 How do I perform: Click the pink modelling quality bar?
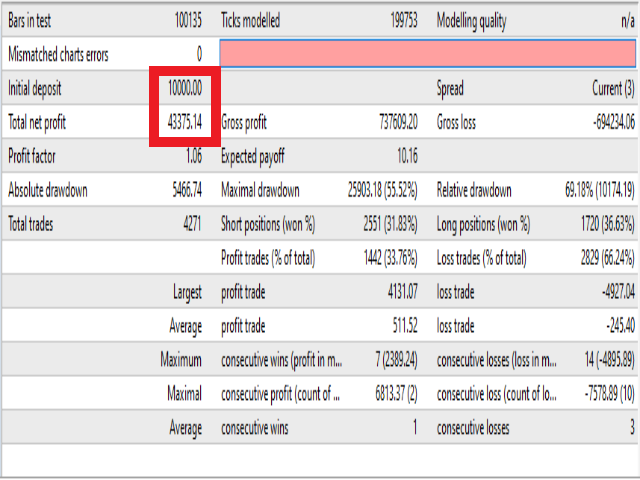[428, 53]
